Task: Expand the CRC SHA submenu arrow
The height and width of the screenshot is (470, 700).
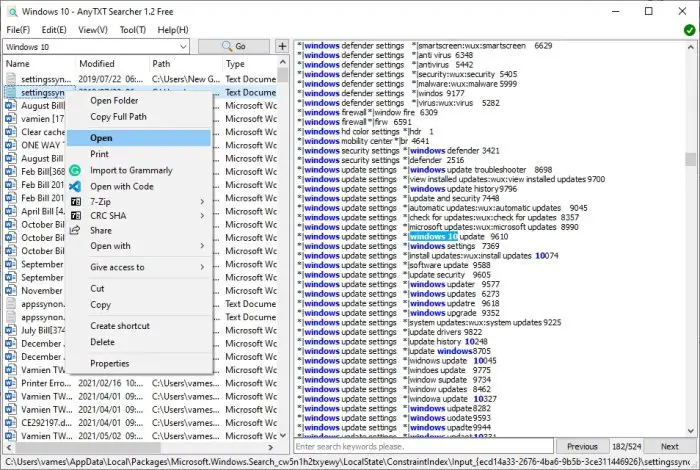Action: pos(202,216)
